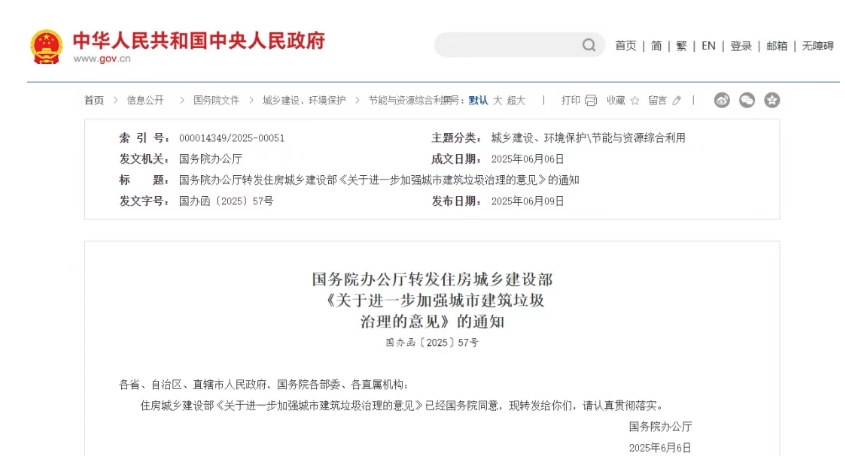The height and width of the screenshot is (473, 845).
Task: Click the print printer icon
Action: [591, 100]
